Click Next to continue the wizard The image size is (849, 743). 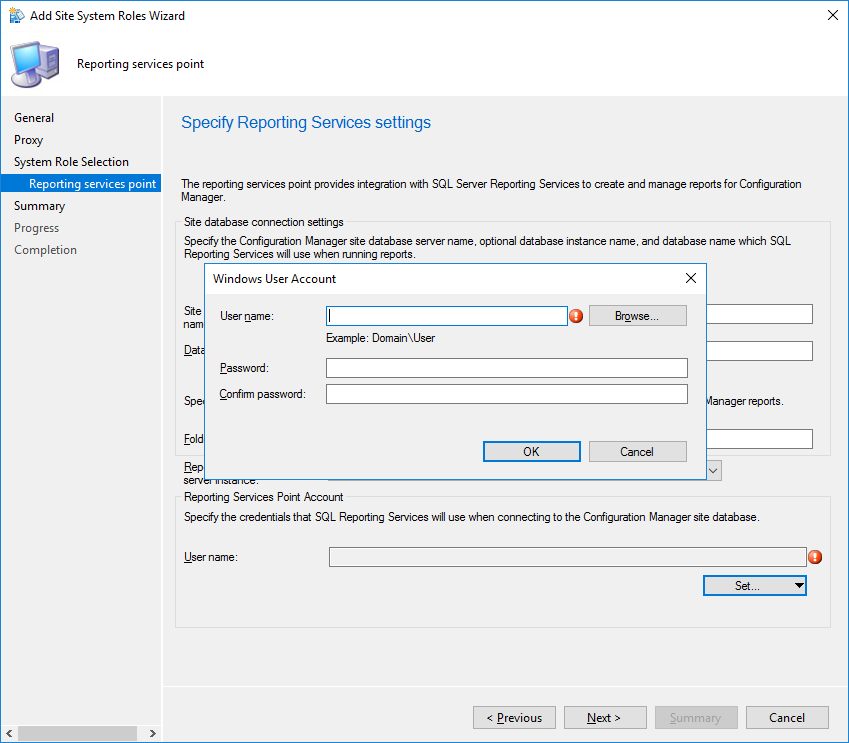click(x=604, y=717)
